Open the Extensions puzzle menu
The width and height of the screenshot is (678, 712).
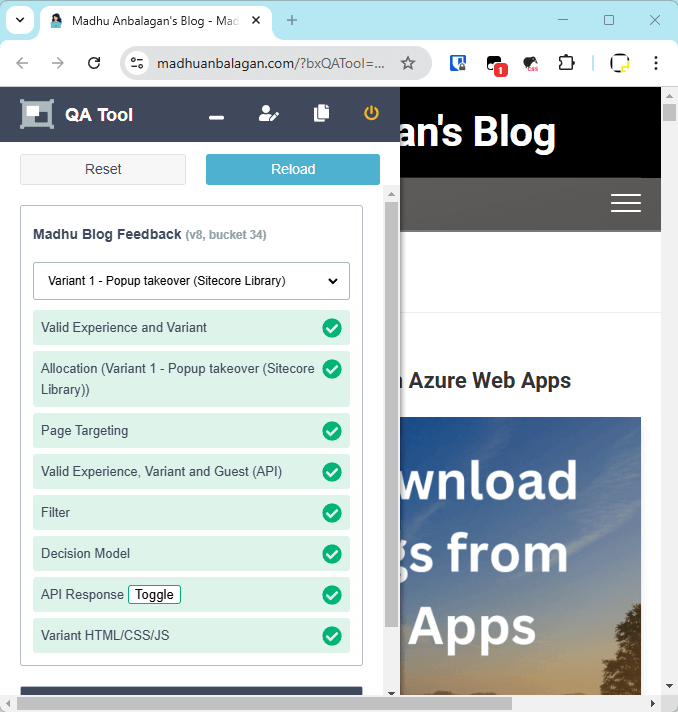(566, 63)
